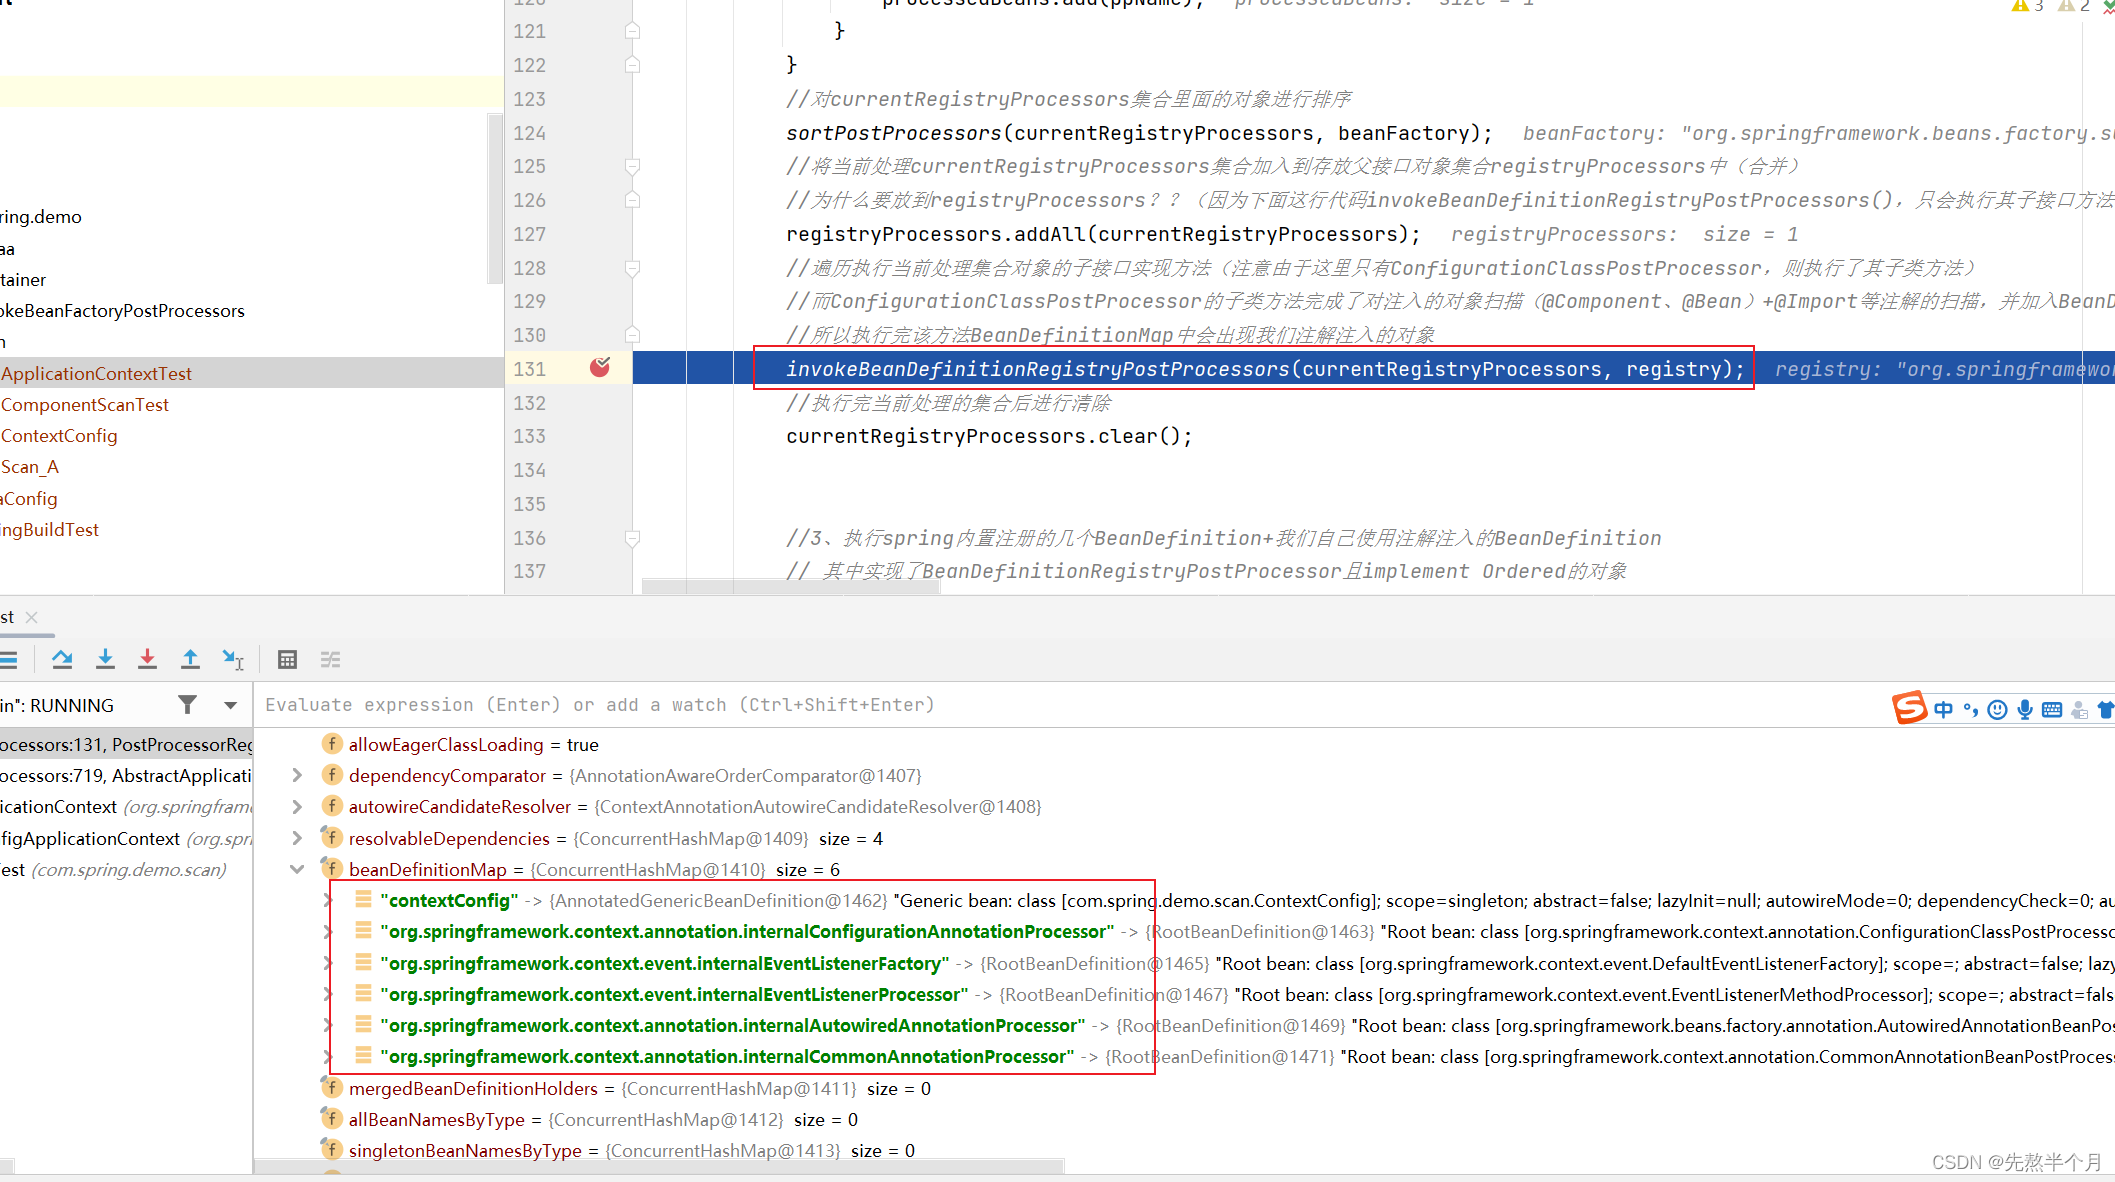
Task: Click the editor horizontal scrollbar
Action: [790, 587]
